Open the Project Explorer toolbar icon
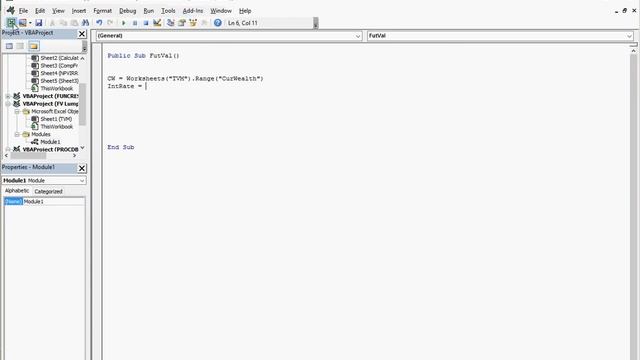The height and width of the screenshot is (360, 640). point(171,23)
